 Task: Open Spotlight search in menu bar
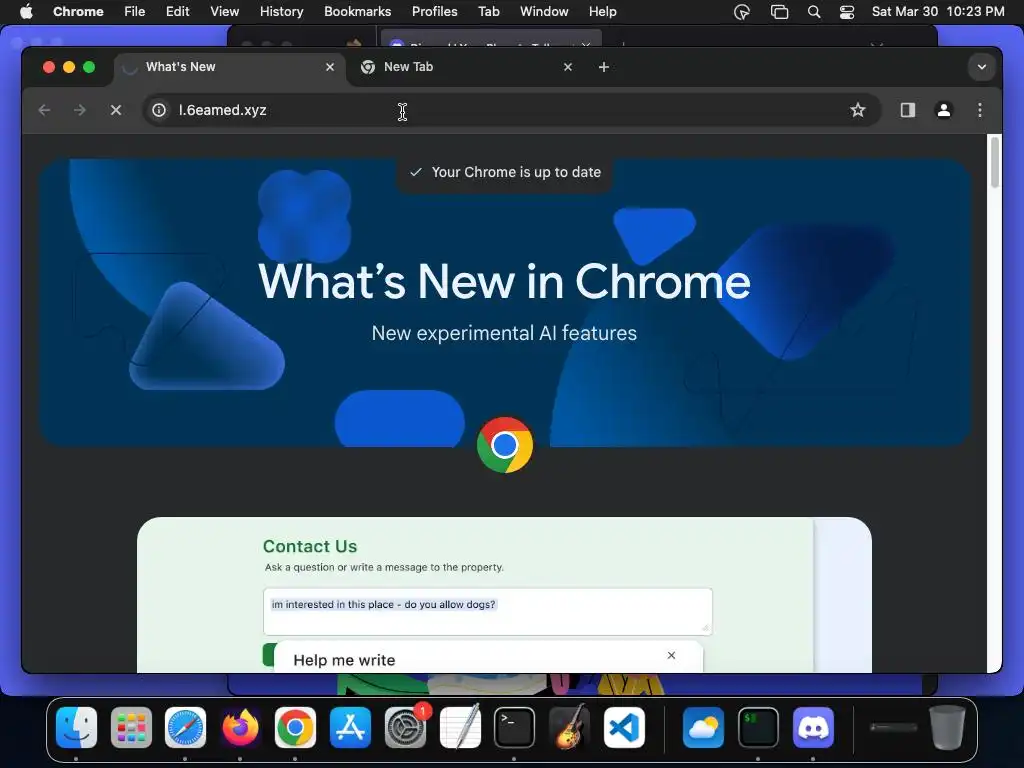(x=814, y=12)
